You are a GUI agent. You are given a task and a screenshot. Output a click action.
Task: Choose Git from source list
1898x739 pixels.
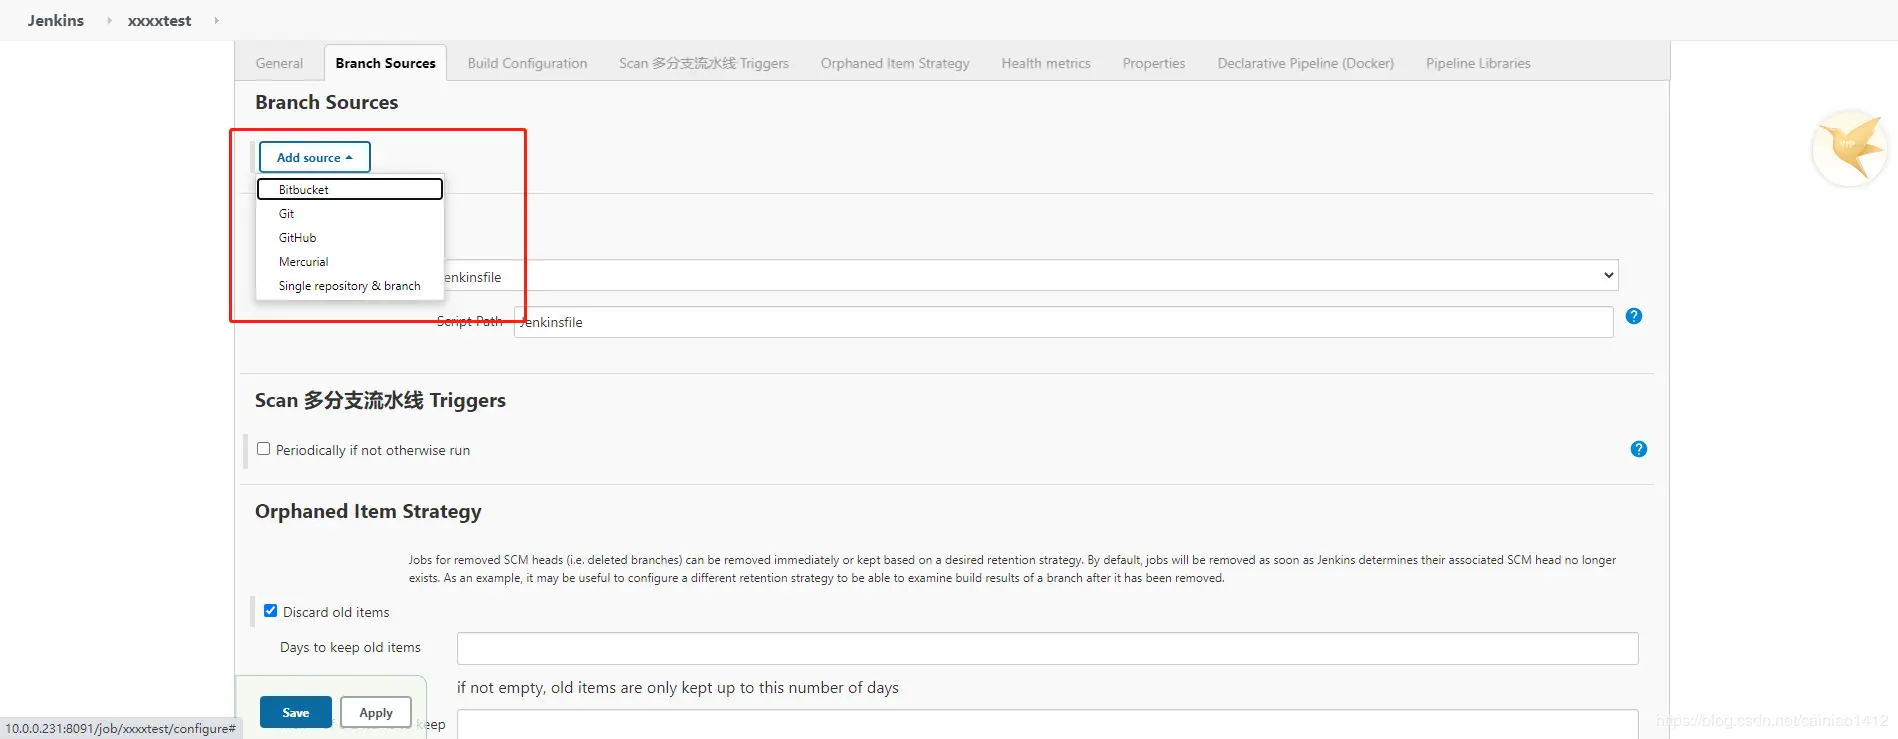(x=350, y=213)
